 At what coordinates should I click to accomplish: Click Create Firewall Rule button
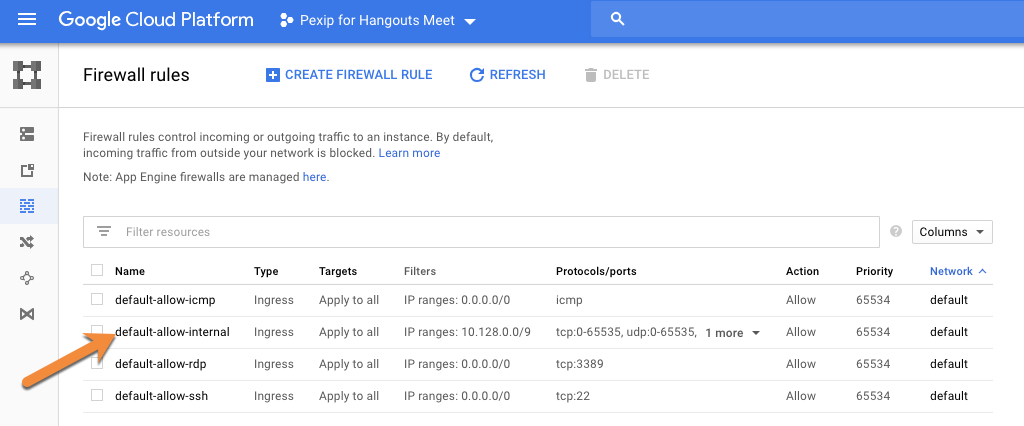click(x=349, y=75)
